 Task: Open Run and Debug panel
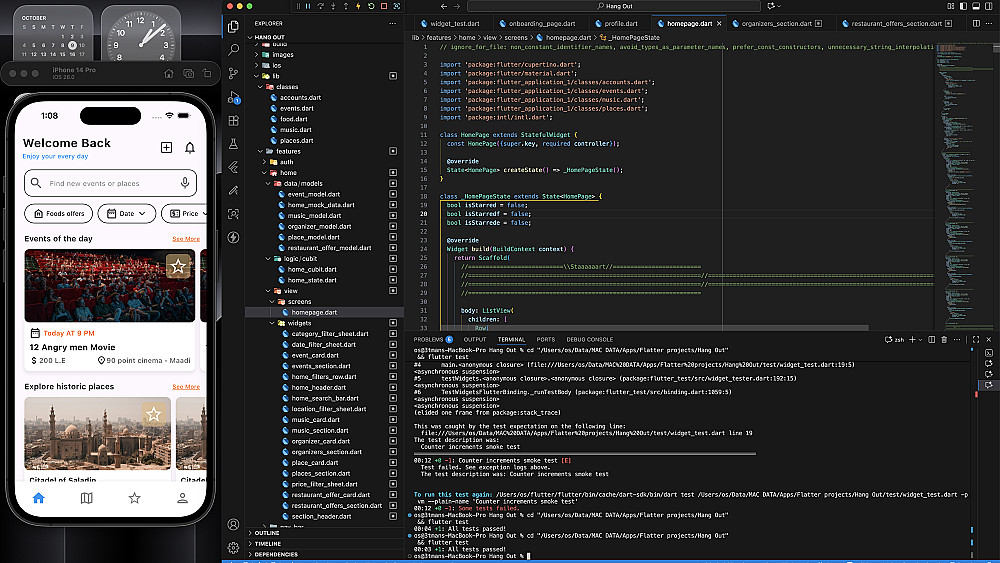[233, 97]
